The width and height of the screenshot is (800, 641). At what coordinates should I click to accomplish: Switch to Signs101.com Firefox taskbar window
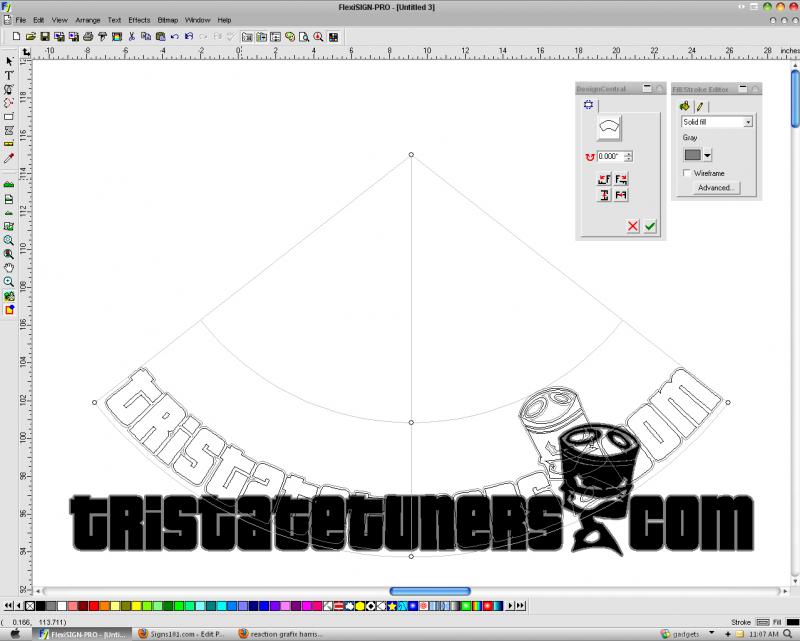click(x=182, y=634)
